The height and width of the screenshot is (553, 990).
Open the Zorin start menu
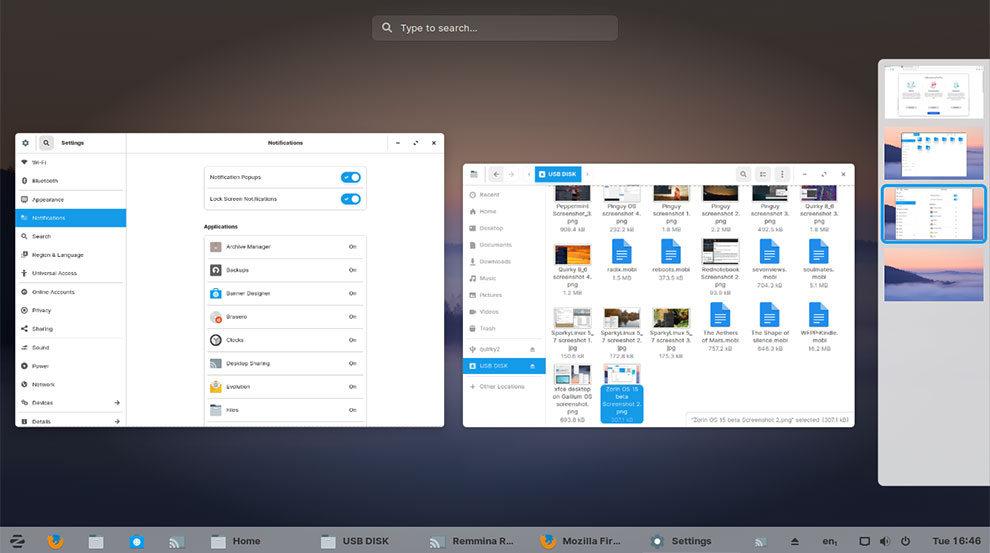tap(19, 541)
